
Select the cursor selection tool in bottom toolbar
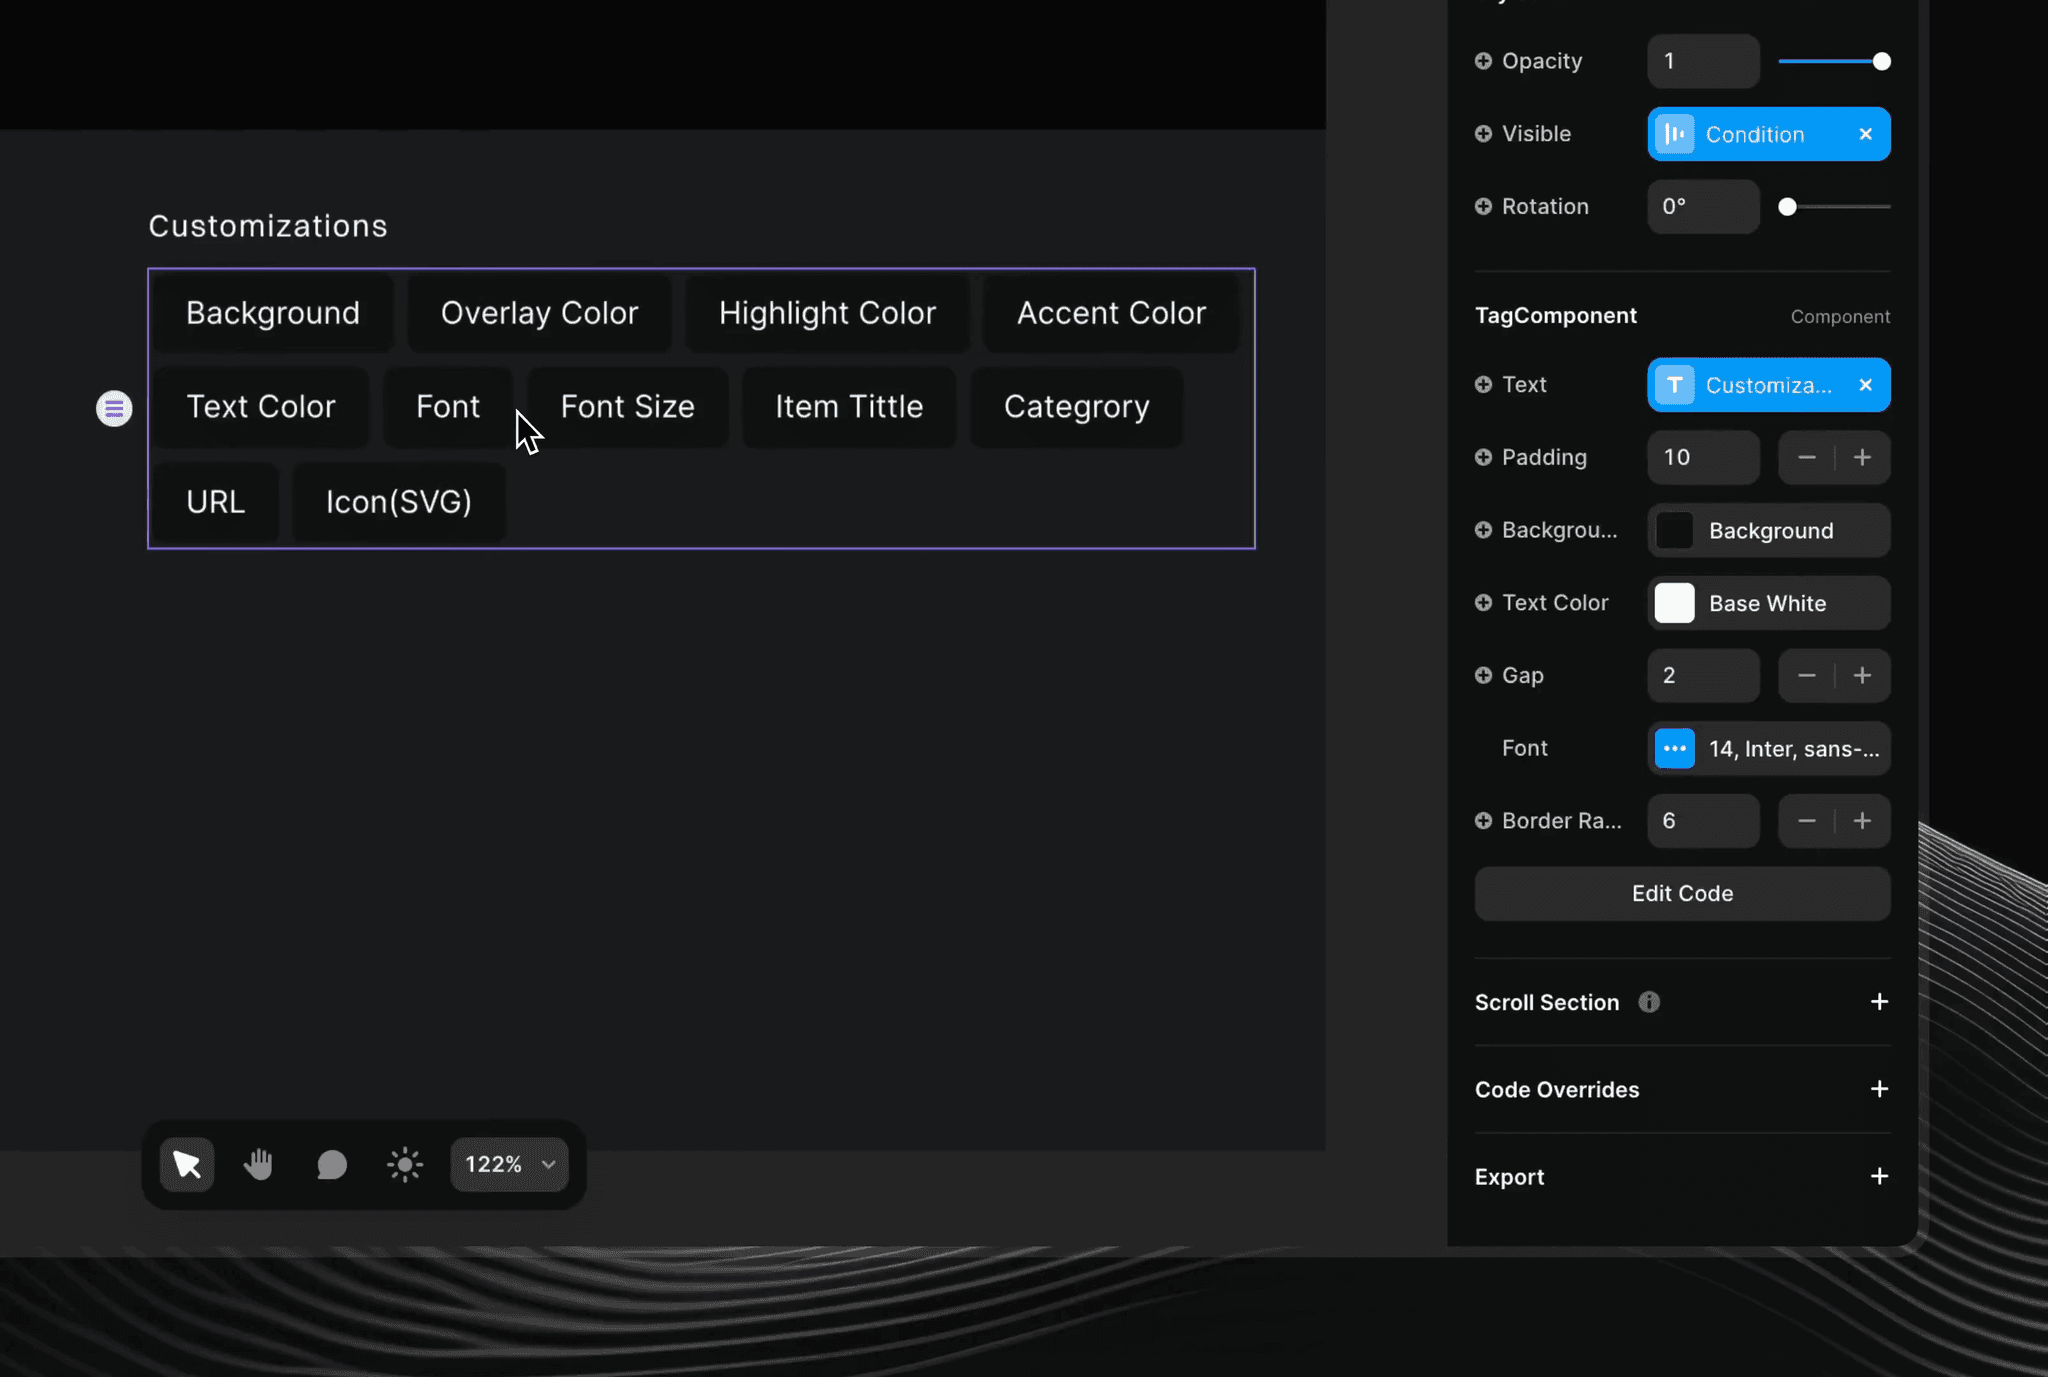pos(186,1163)
